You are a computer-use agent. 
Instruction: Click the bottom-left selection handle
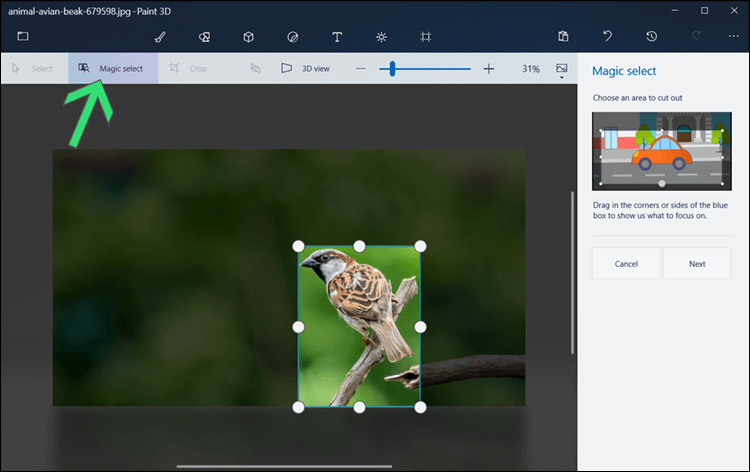(298, 407)
